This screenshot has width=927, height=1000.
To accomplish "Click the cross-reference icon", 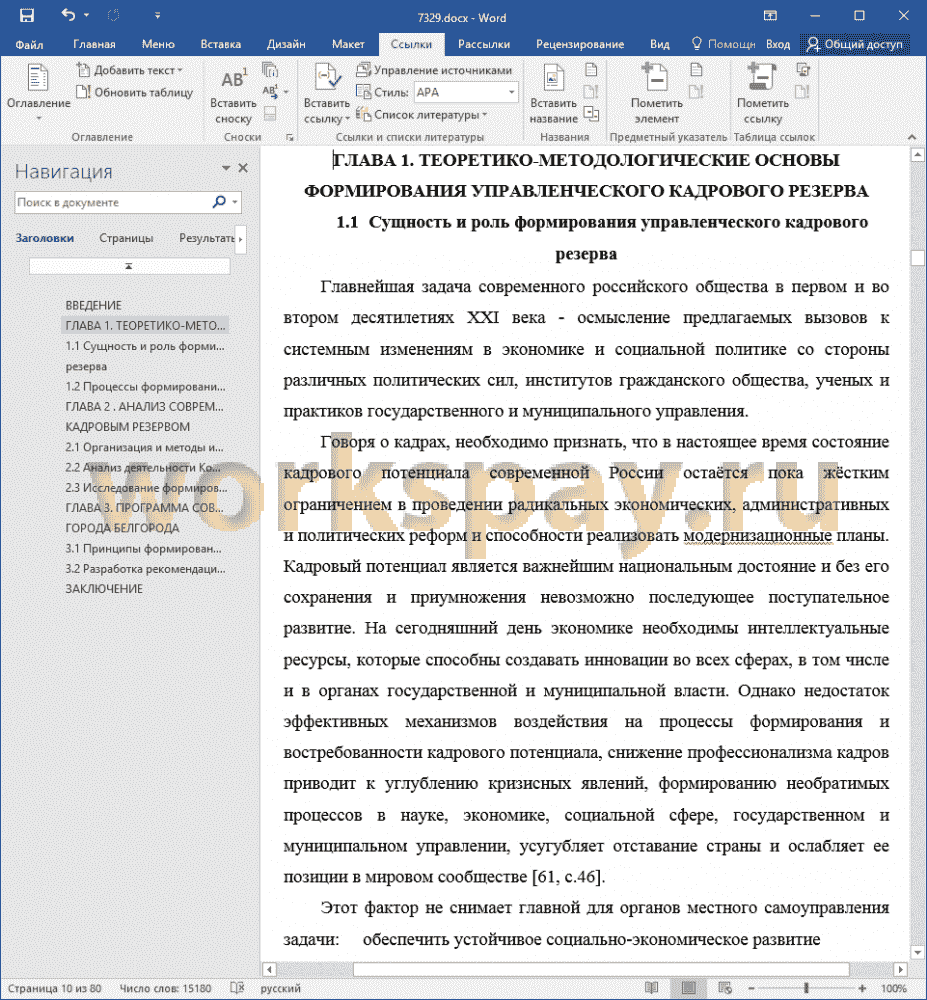I will (x=591, y=114).
